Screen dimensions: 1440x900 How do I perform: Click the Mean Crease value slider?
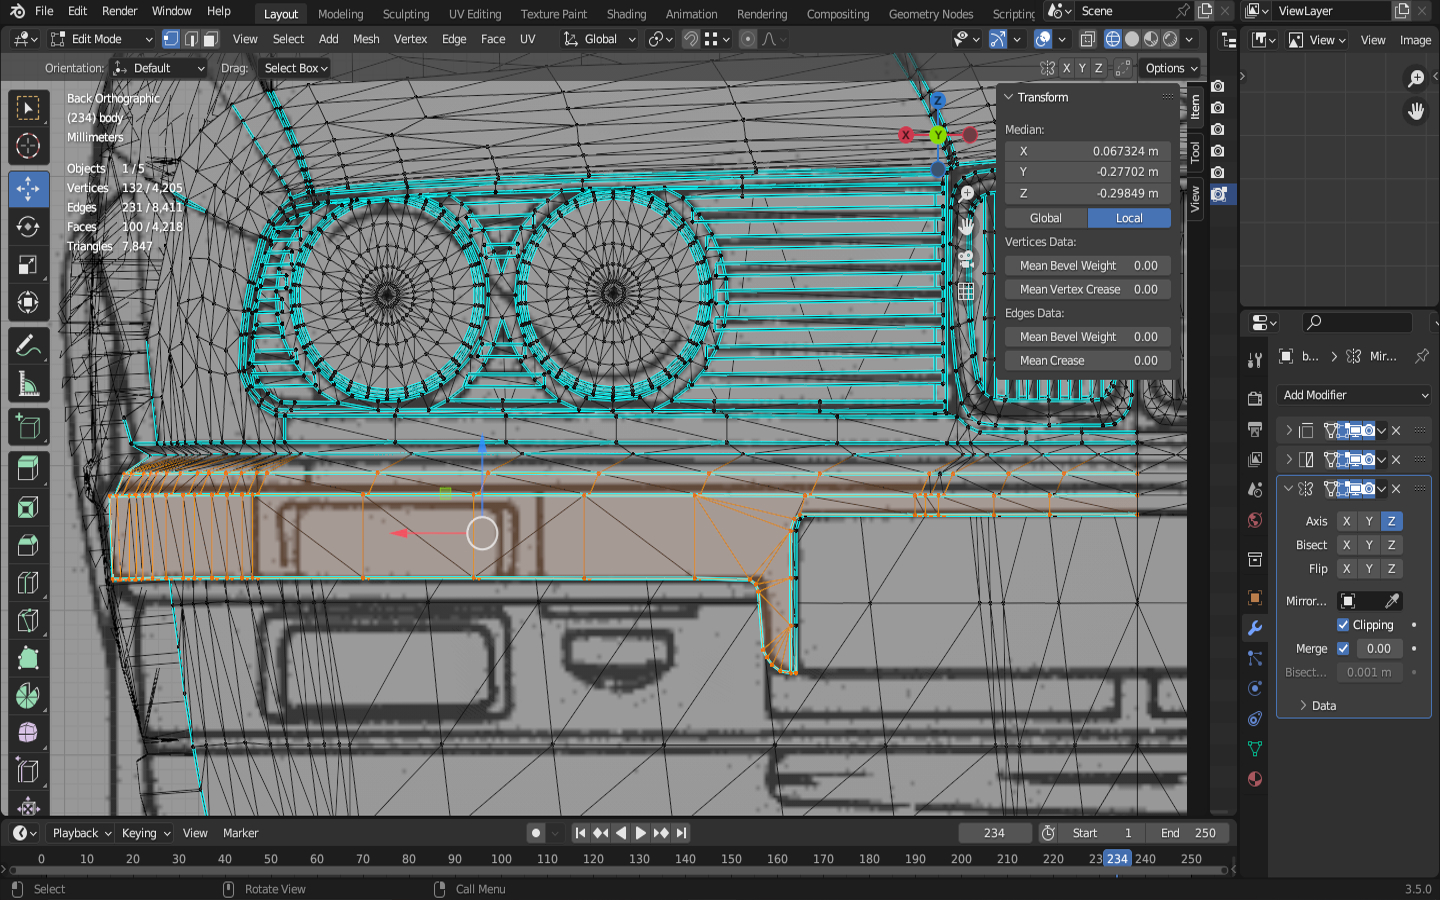(1088, 361)
